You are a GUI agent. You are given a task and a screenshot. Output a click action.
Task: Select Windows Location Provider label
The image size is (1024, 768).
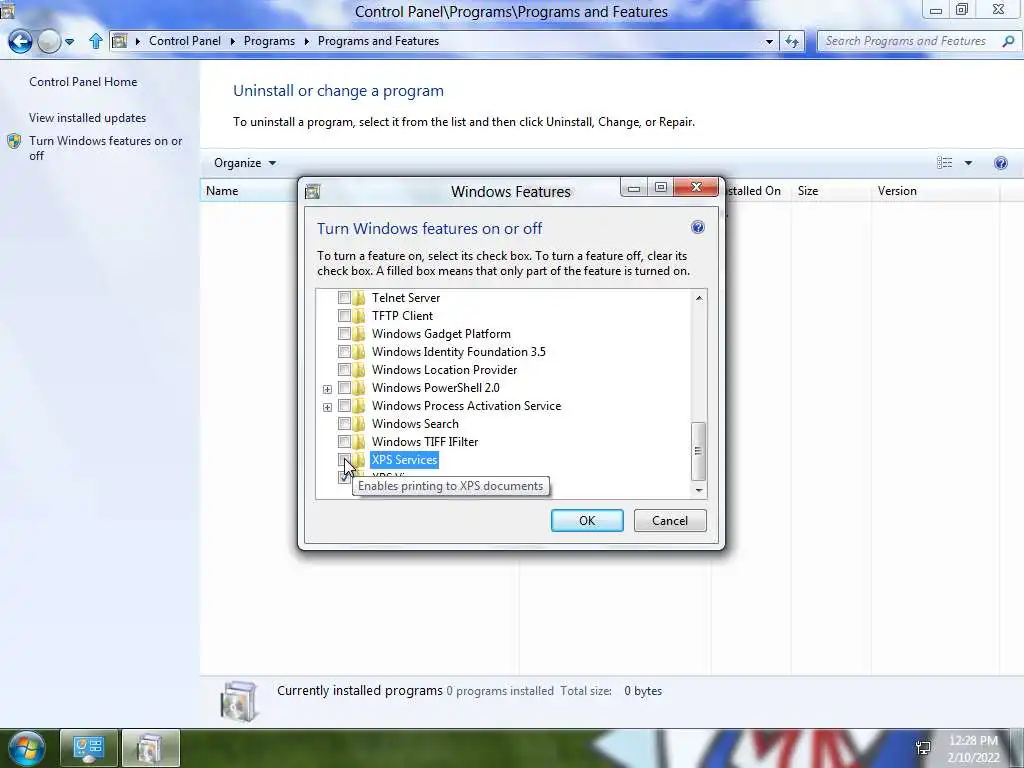(x=444, y=370)
